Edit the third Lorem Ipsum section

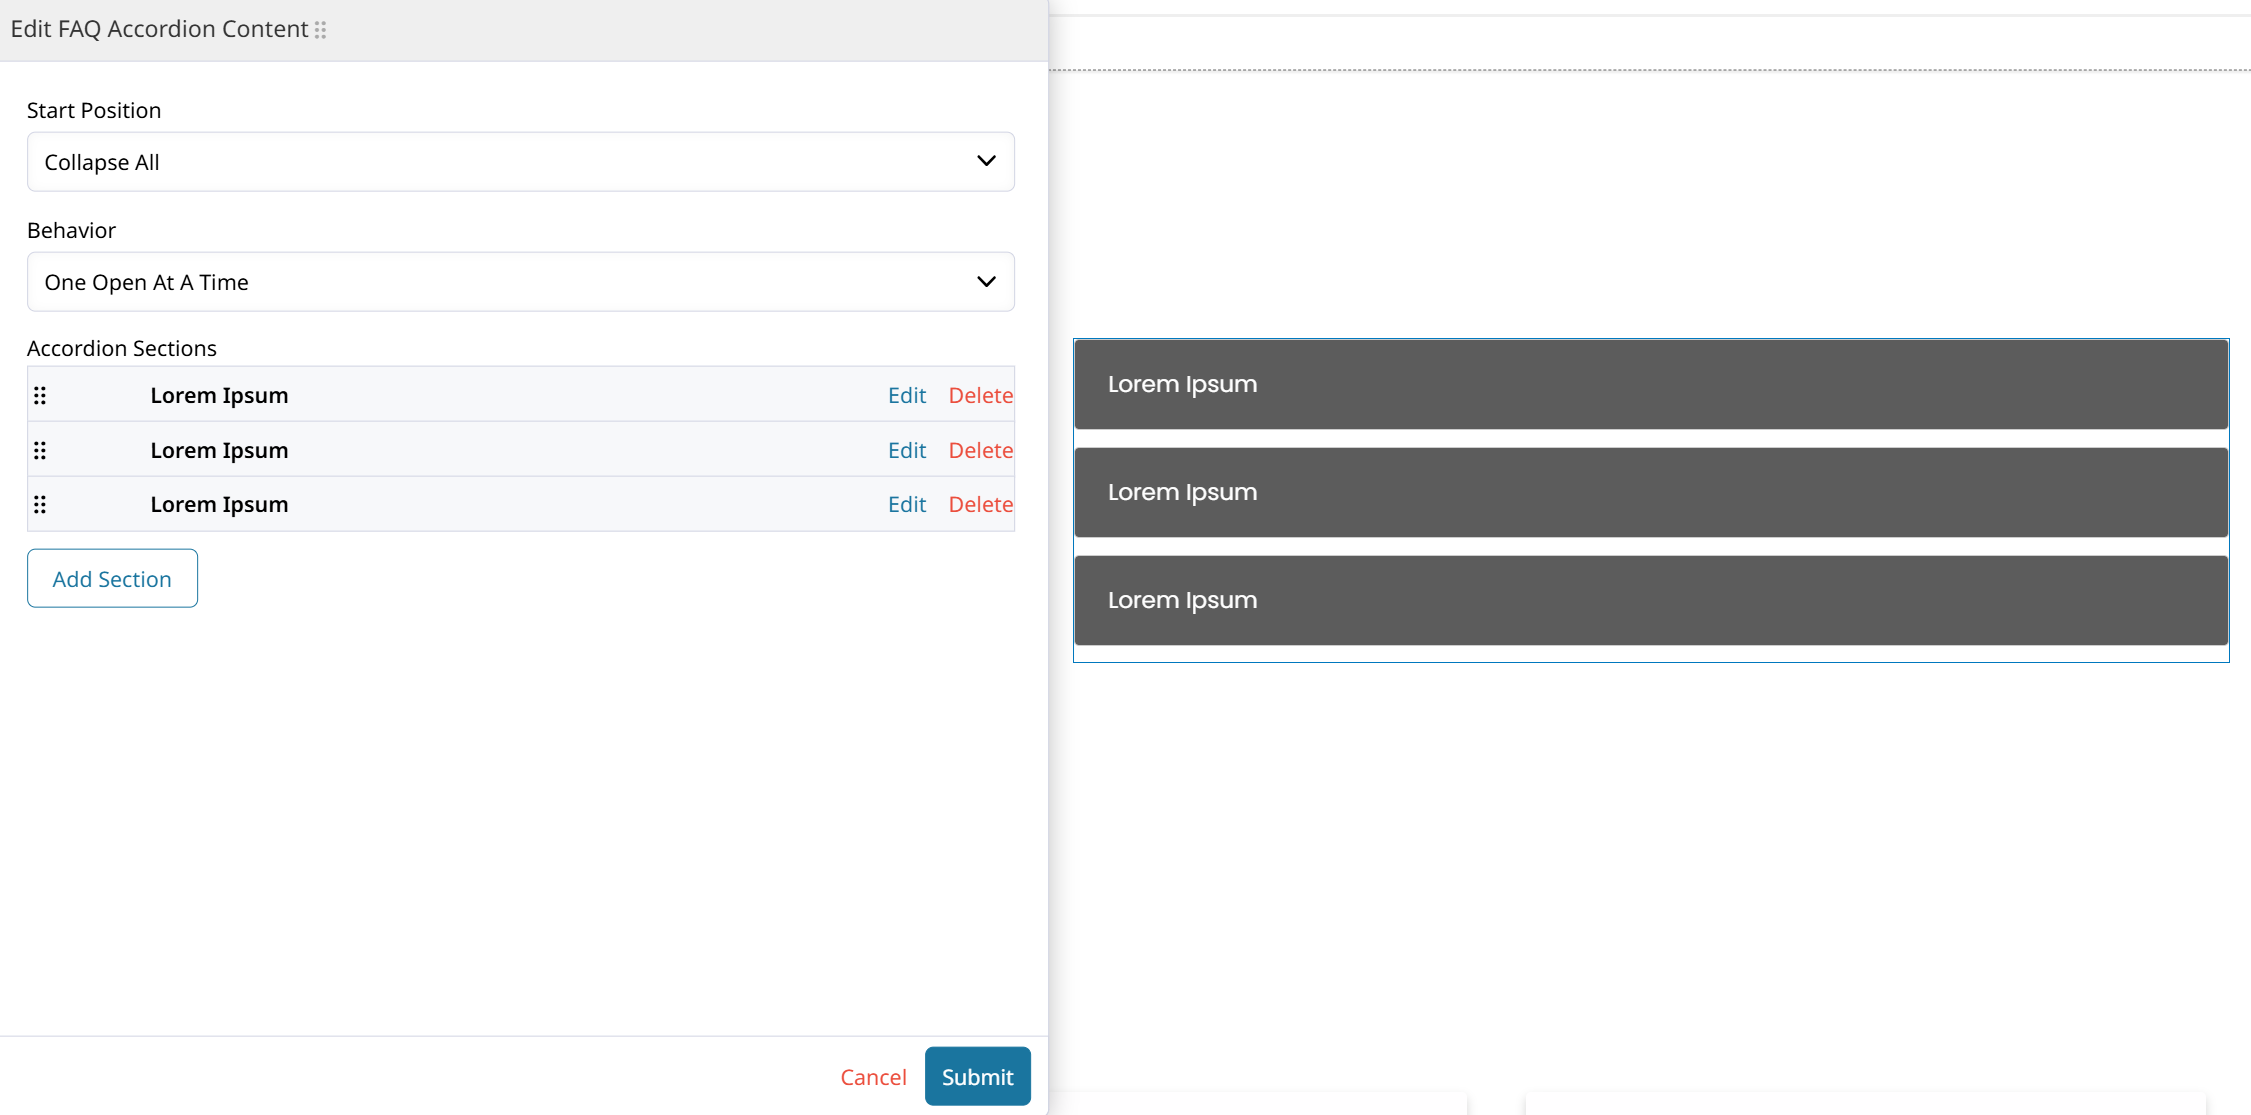(906, 505)
